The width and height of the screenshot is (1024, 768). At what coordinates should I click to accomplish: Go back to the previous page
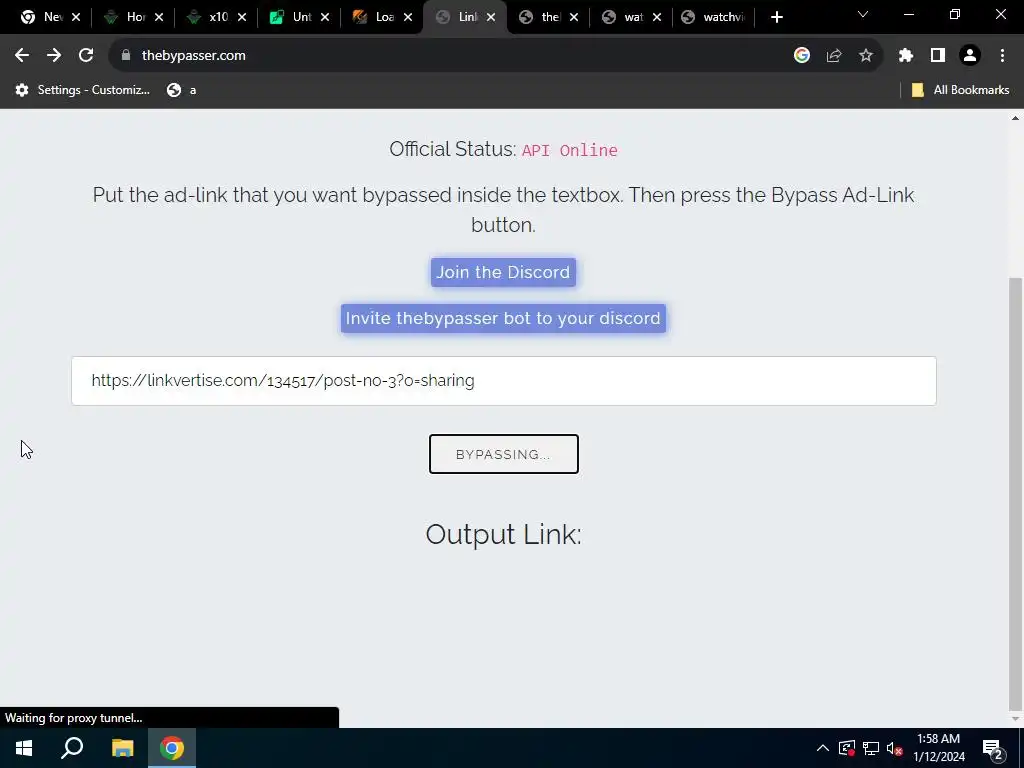coord(22,56)
